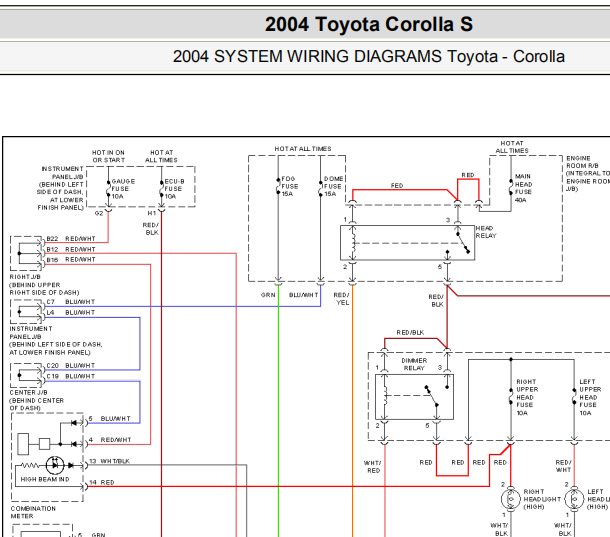The image size is (610, 537).
Task: Click the "RED/YEL" wire color label
Action: tap(342, 298)
